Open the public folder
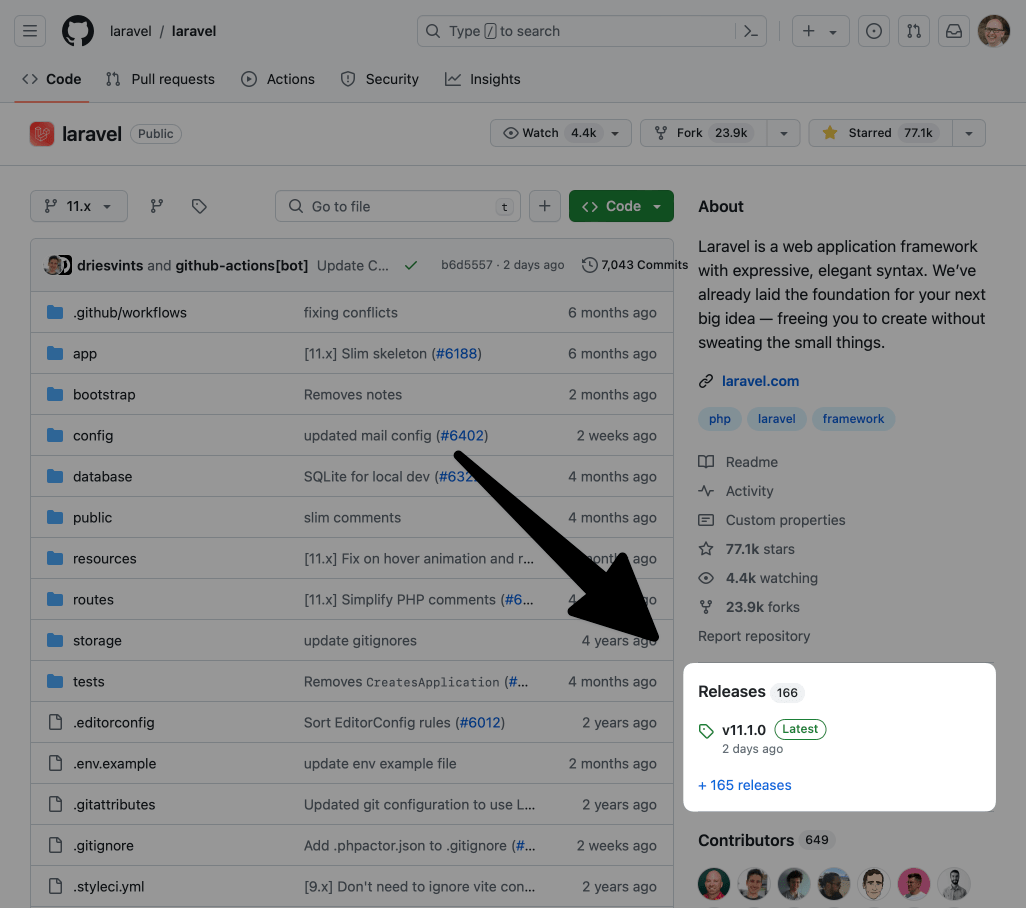 (x=92, y=517)
